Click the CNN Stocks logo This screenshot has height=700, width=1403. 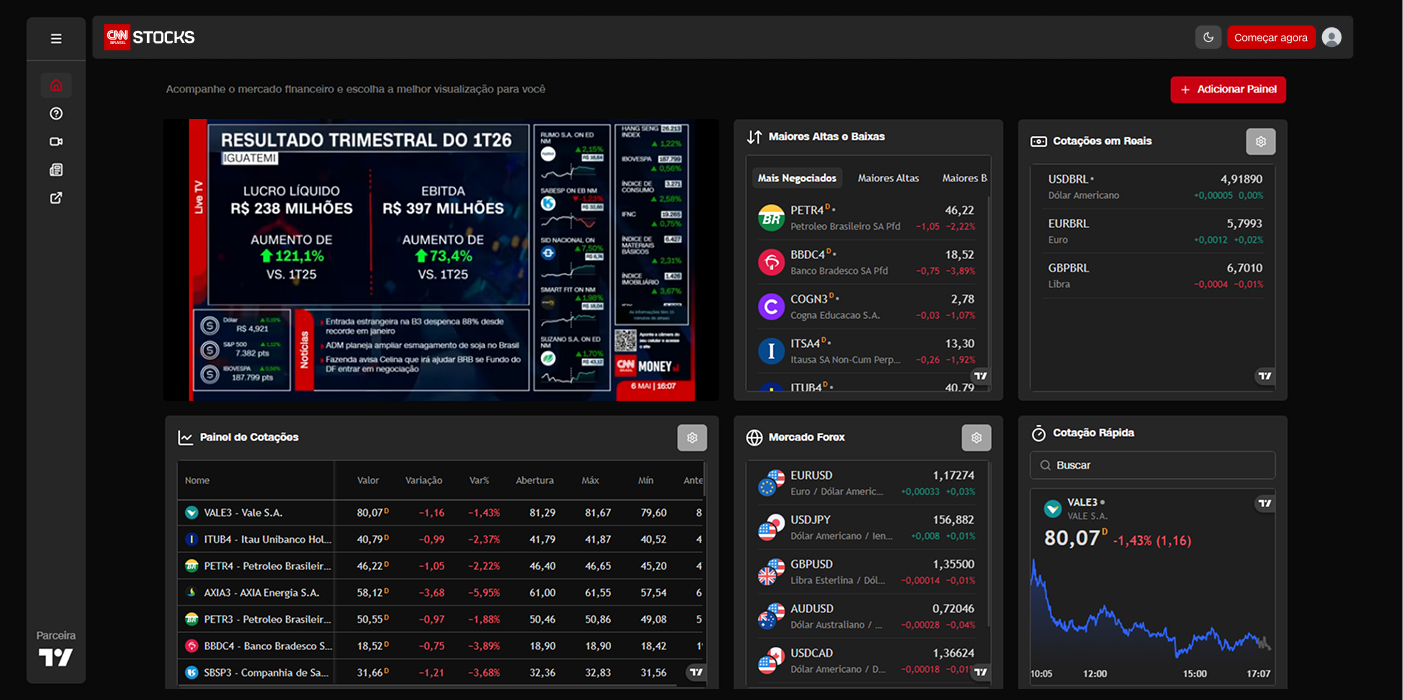(x=150, y=37)
